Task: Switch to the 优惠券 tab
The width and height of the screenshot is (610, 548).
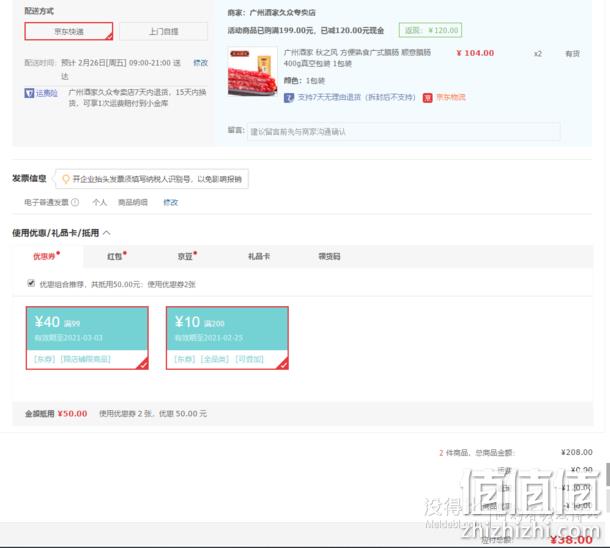Action: point(46,256)
